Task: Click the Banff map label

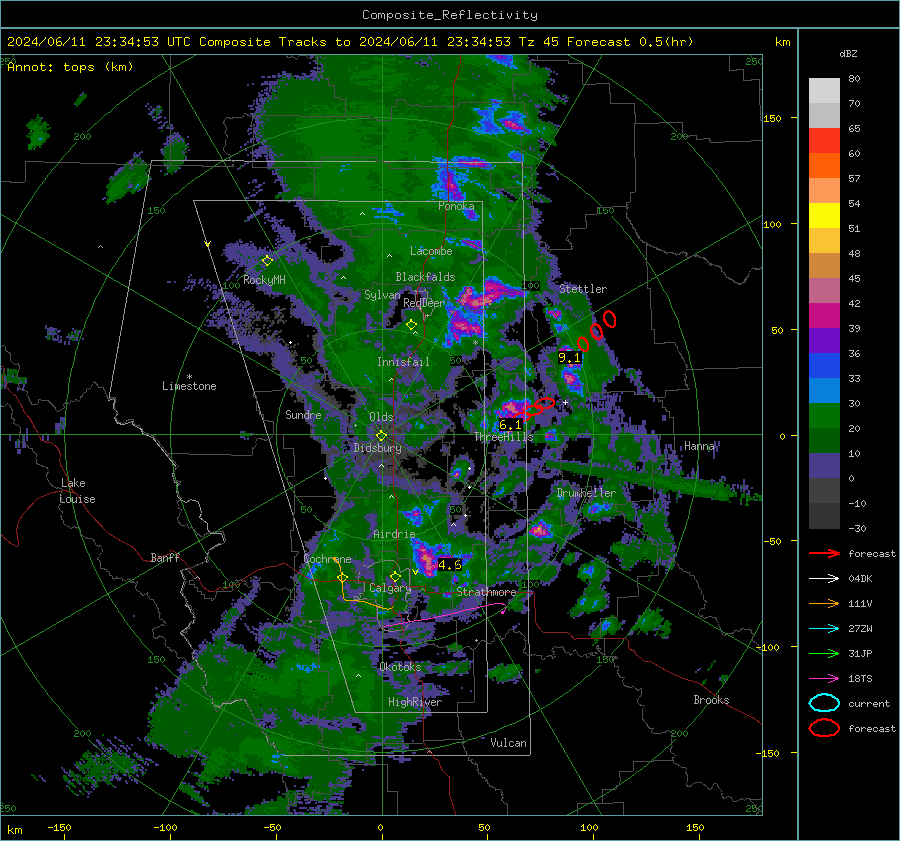Action: click(x=165, y=558)
